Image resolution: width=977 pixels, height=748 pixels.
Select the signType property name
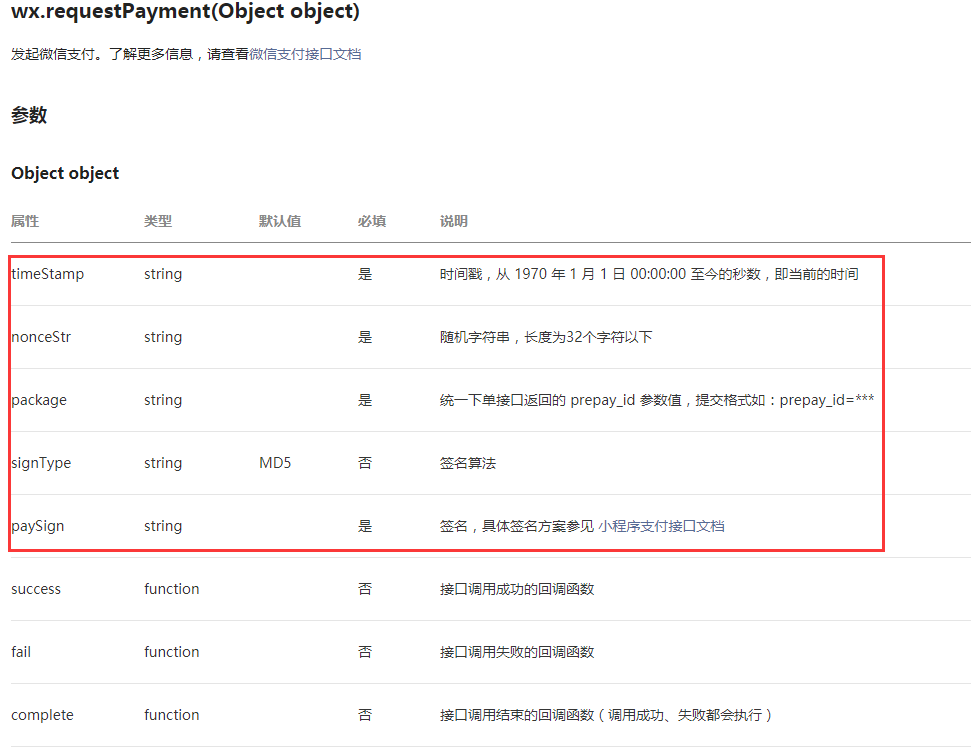(x=41, y=463)
